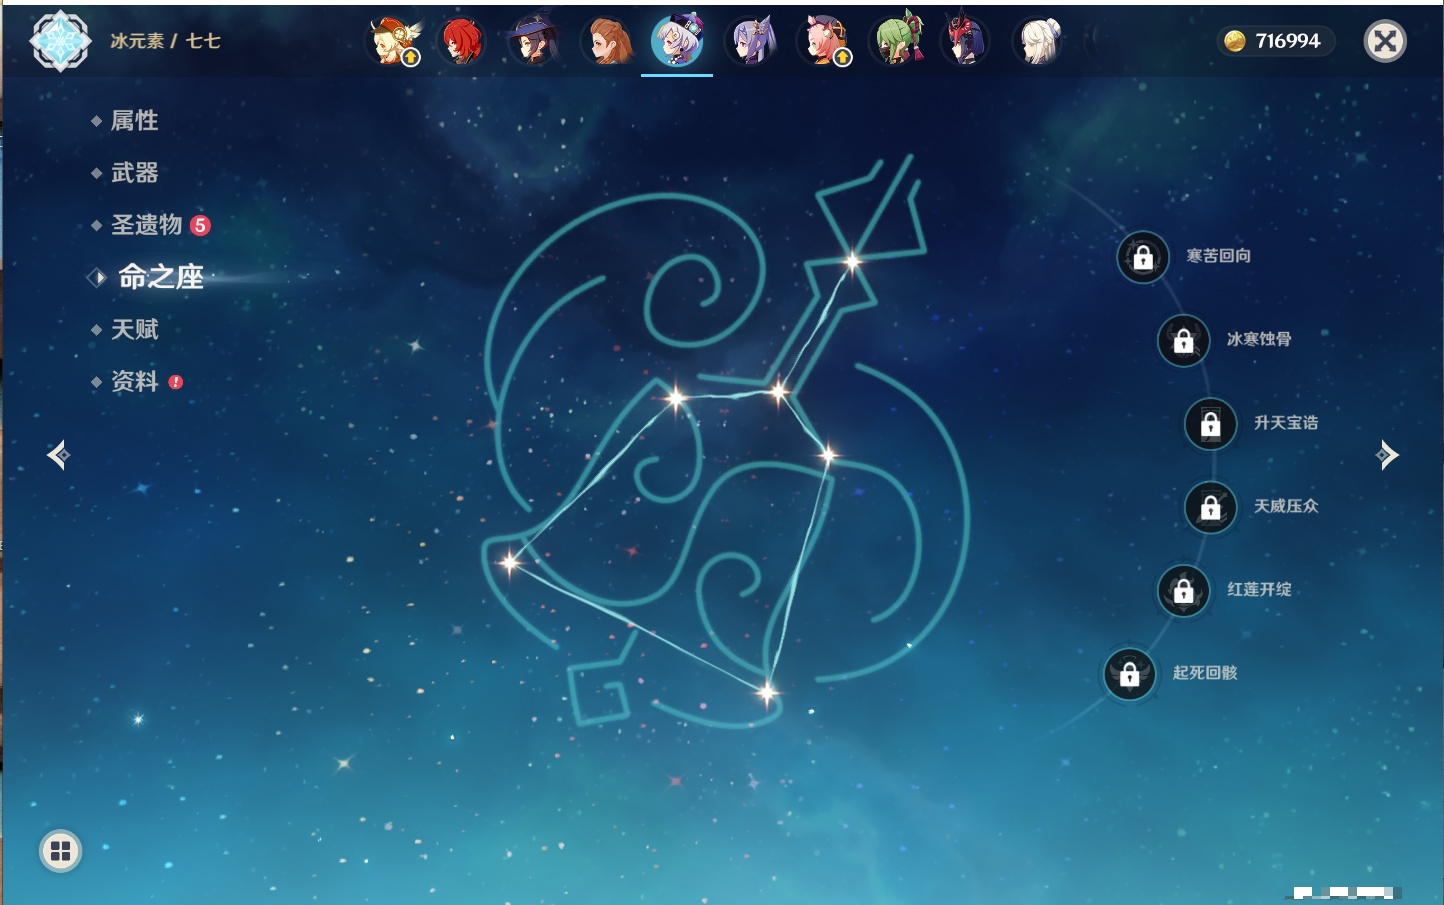1444x905 pixels.
Task: Click the Cryo element snowflake emblem
Action: tap(60, 41)
